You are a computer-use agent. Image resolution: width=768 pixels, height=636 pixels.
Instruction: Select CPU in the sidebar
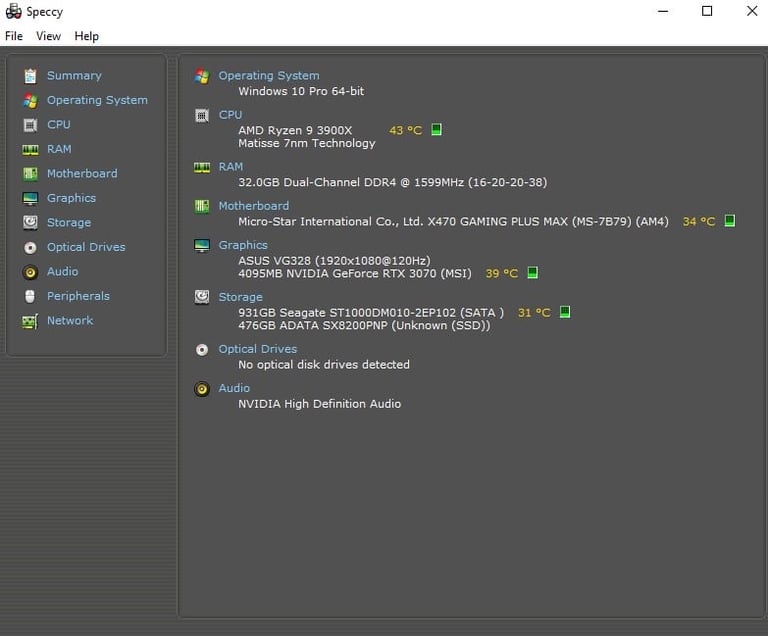tap(59, 124)
